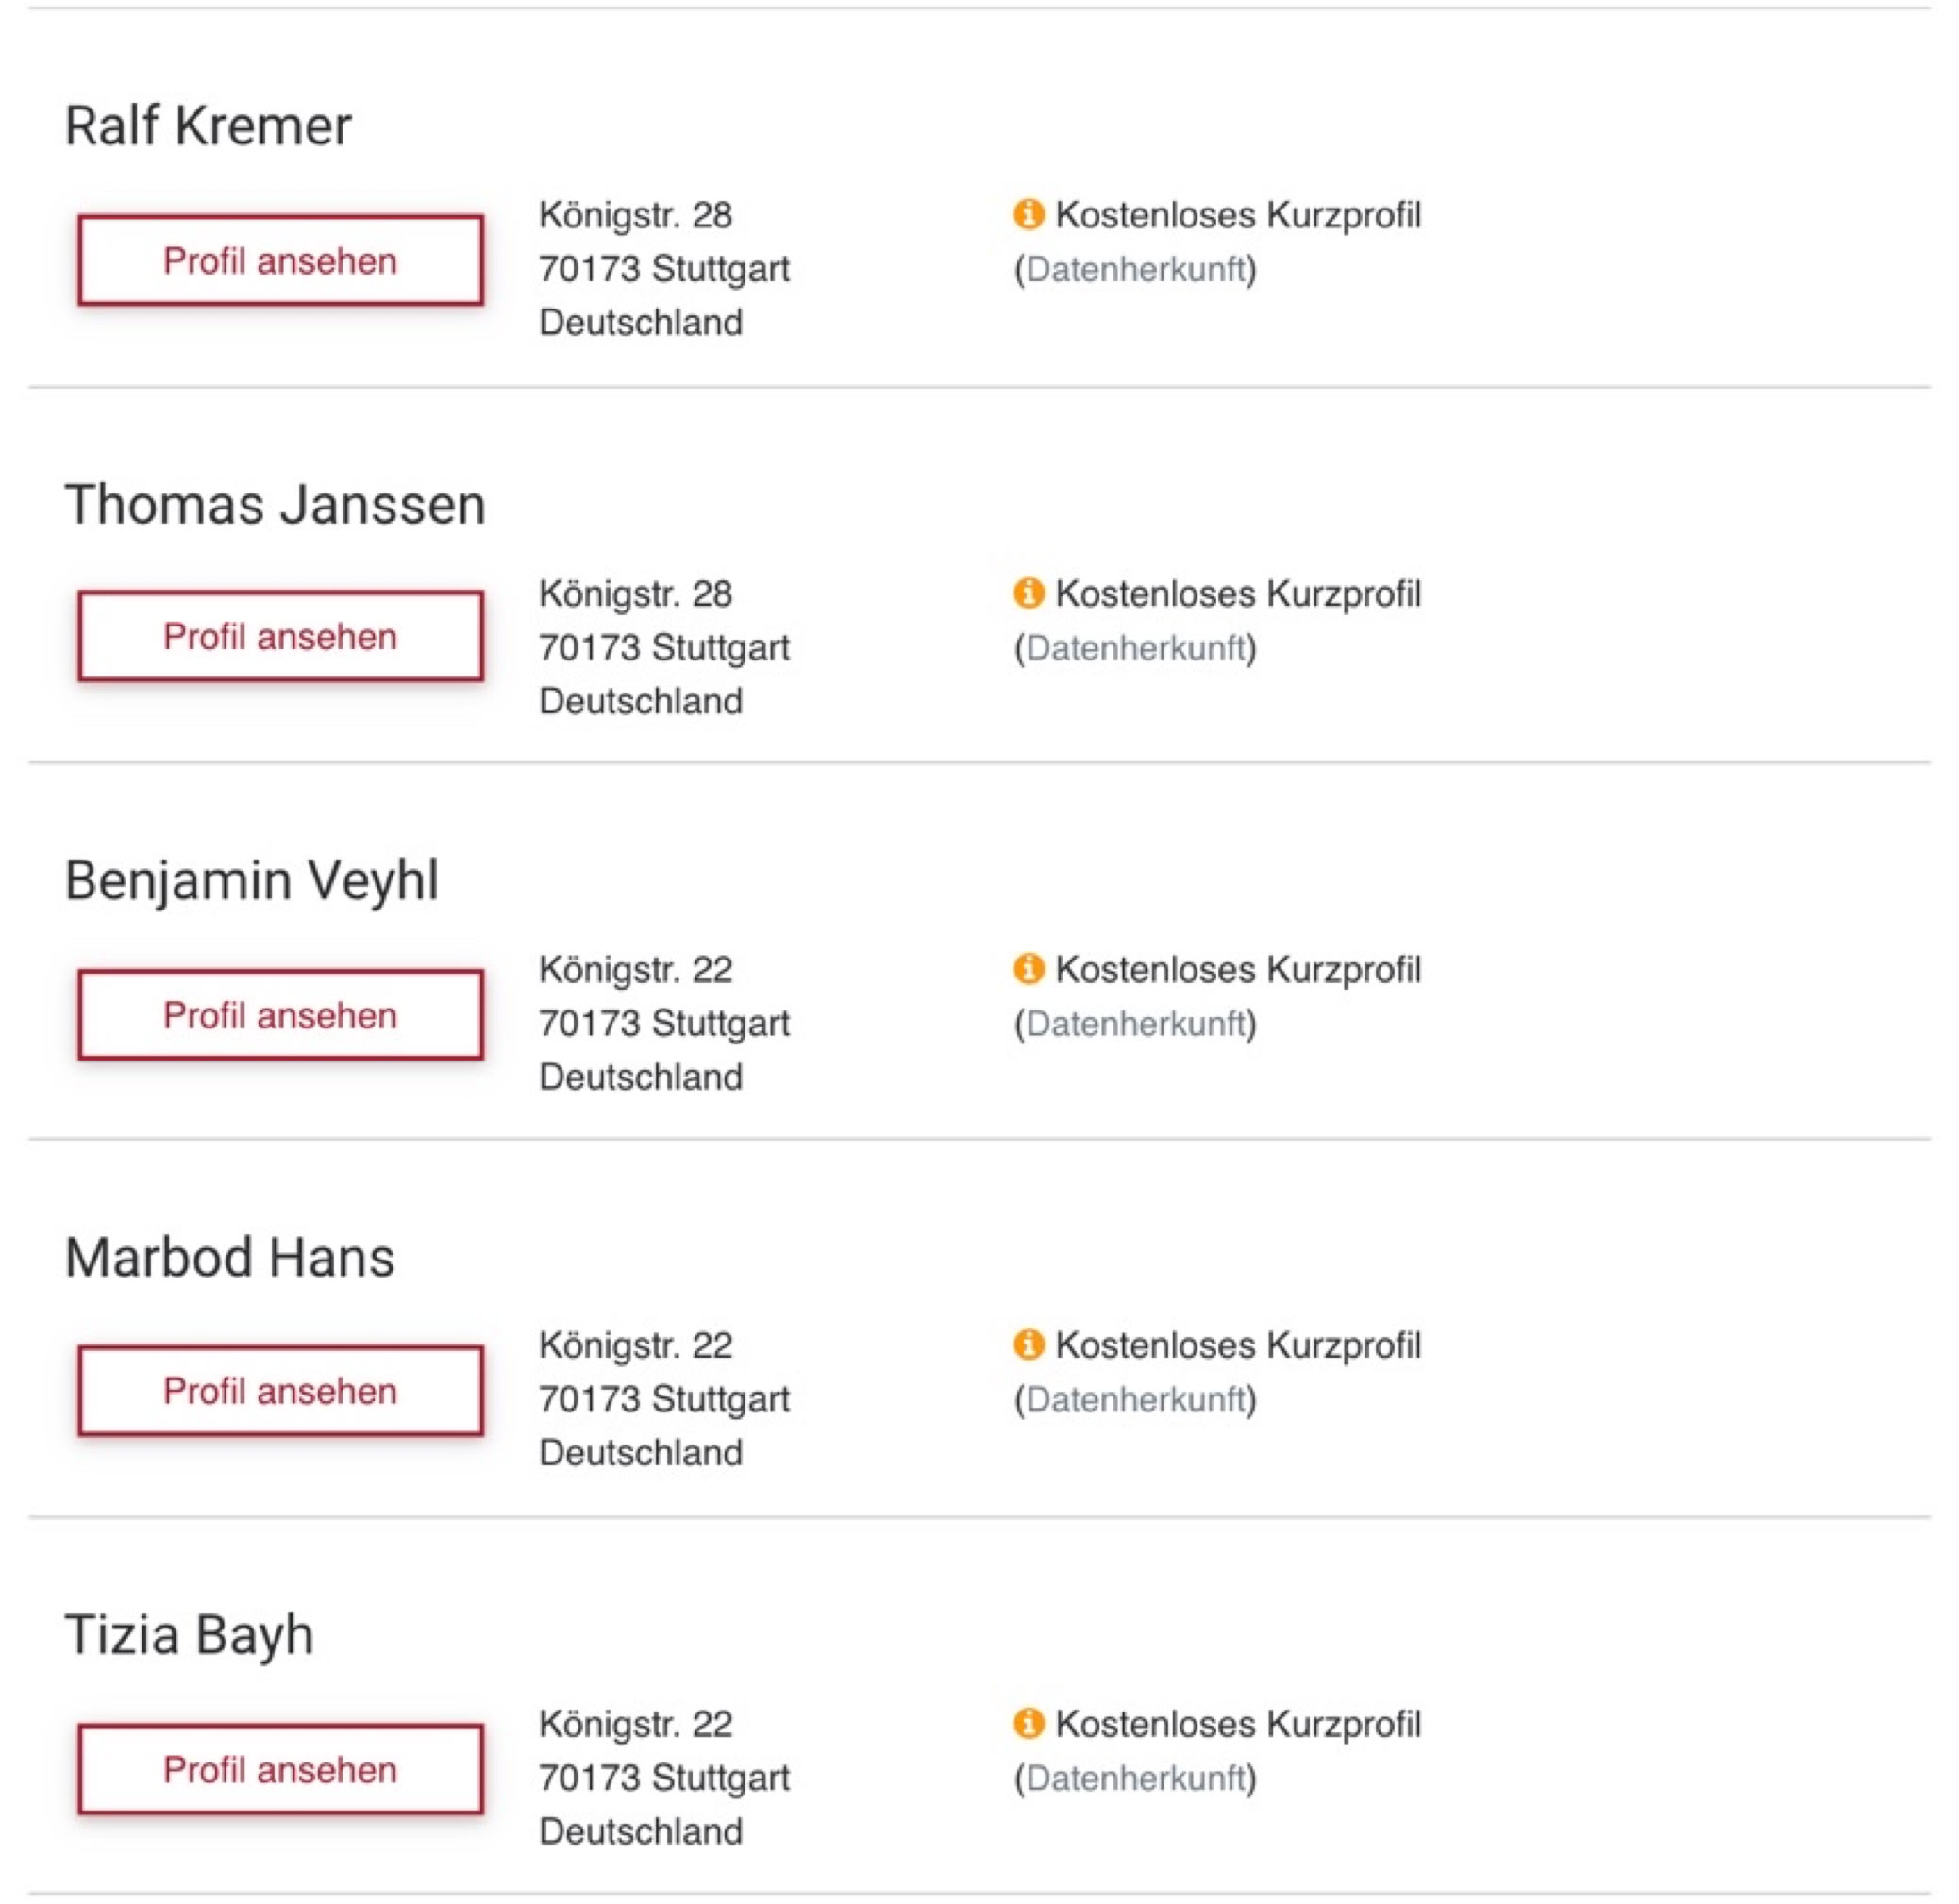Select the Thomas Janssen name heading
Image resolution: width=1959 pixels, height=1904 pixels.
click(x=275, y=504)
